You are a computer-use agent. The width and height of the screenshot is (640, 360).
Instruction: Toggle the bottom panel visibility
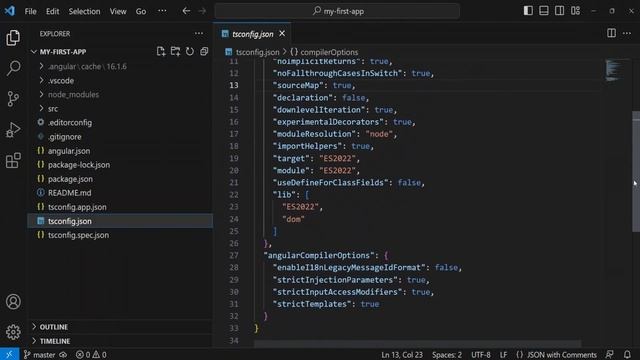(544, 11)
